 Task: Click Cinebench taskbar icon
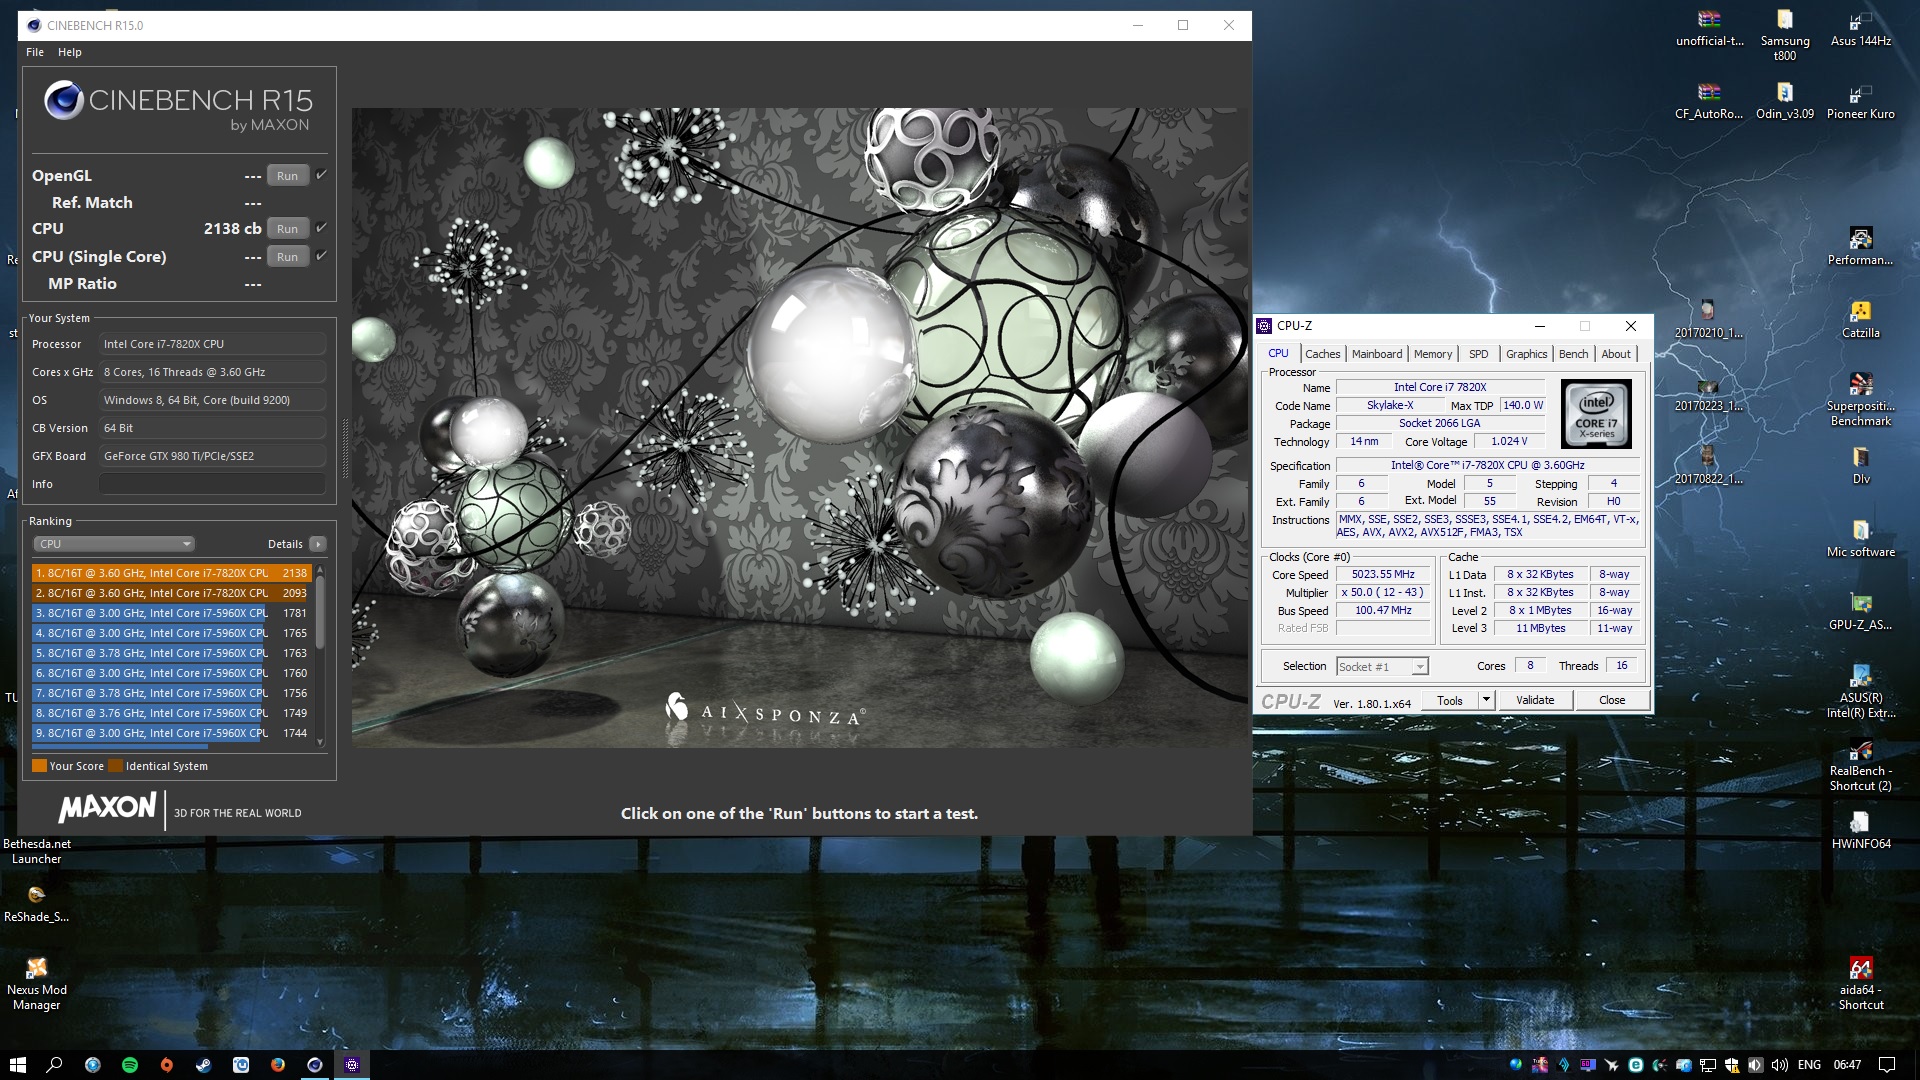[315, 1065]
